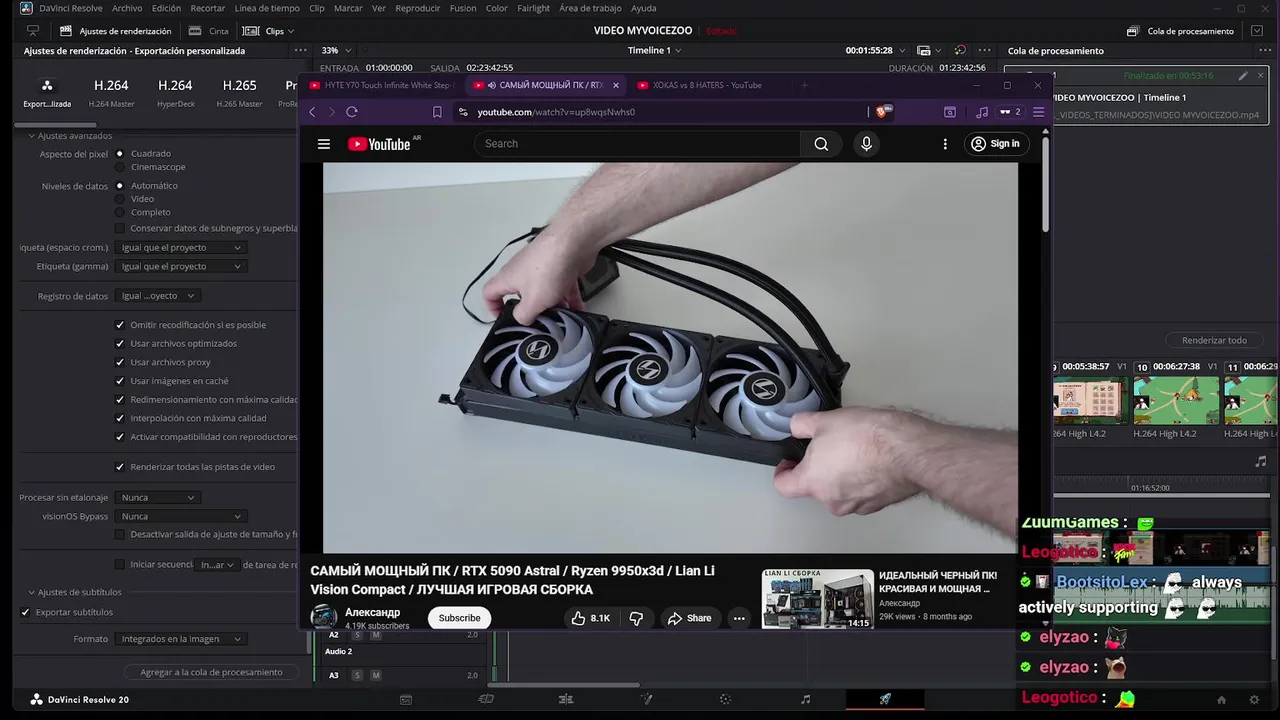The height and width of the screenshot is (720, 1280).
Task: Open the Color page icon
Action: pyautogui.click(x=726, y=700)
